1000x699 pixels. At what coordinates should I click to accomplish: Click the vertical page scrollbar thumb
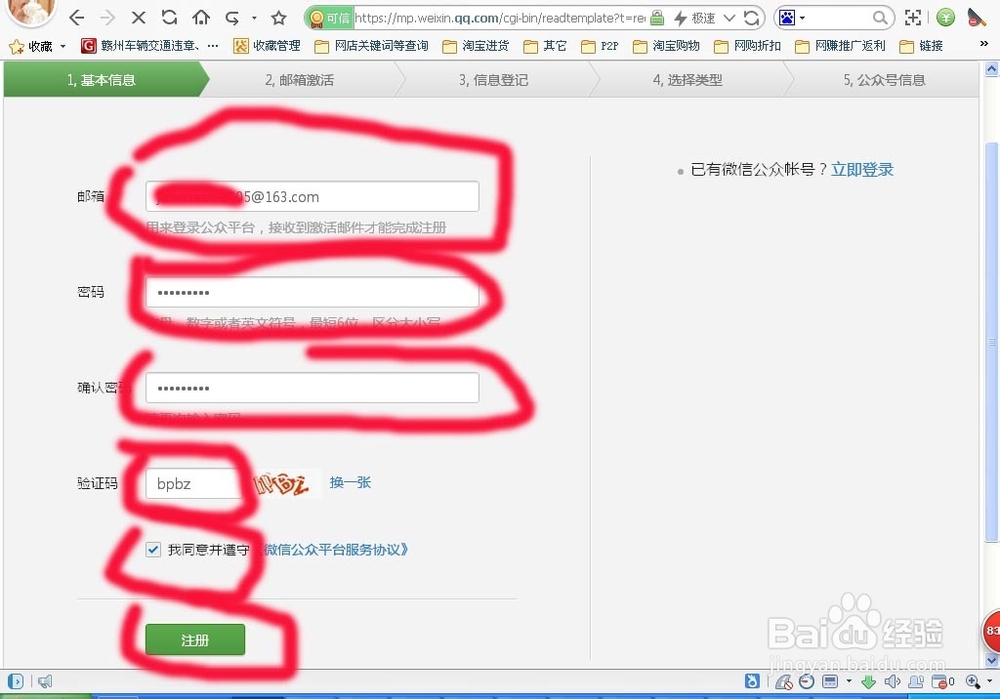[x=992, y=342]
